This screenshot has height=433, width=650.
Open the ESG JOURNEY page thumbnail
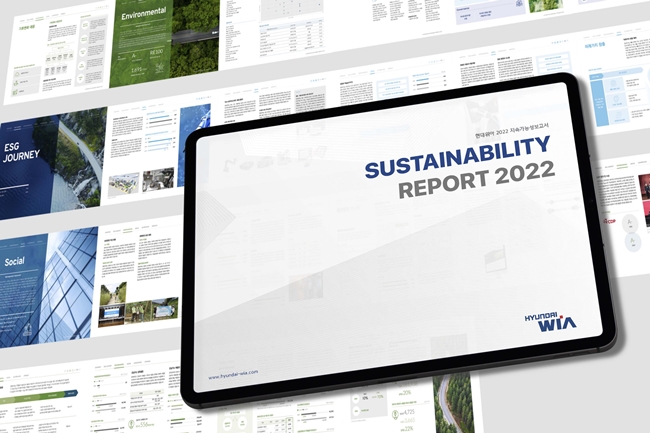click(50, 158)
